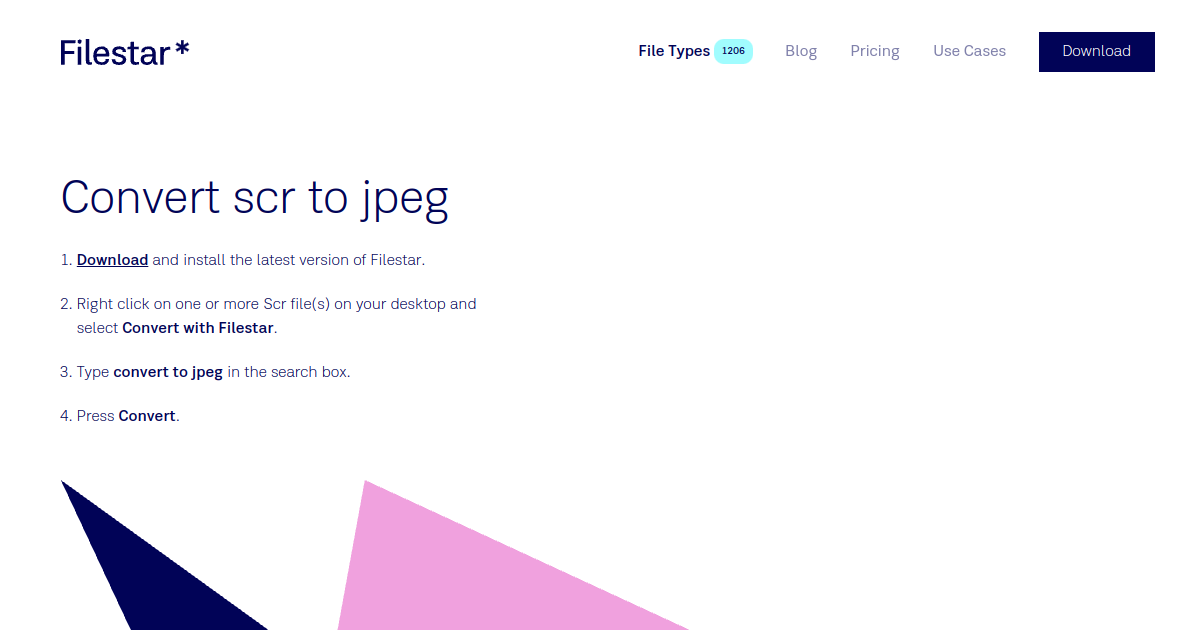Open File Types from the navigation bar
Image resolution: width=1200 pixels, height=630 pixels.
pos(673,51)
